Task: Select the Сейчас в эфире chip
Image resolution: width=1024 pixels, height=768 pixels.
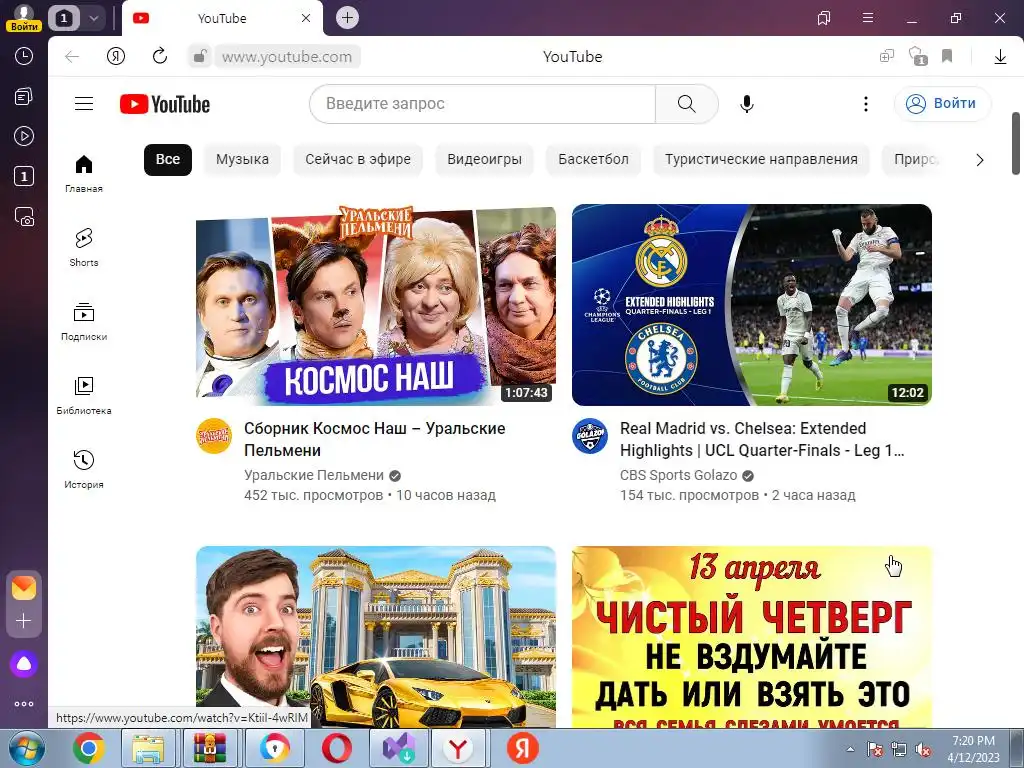Action: [358, 159]
